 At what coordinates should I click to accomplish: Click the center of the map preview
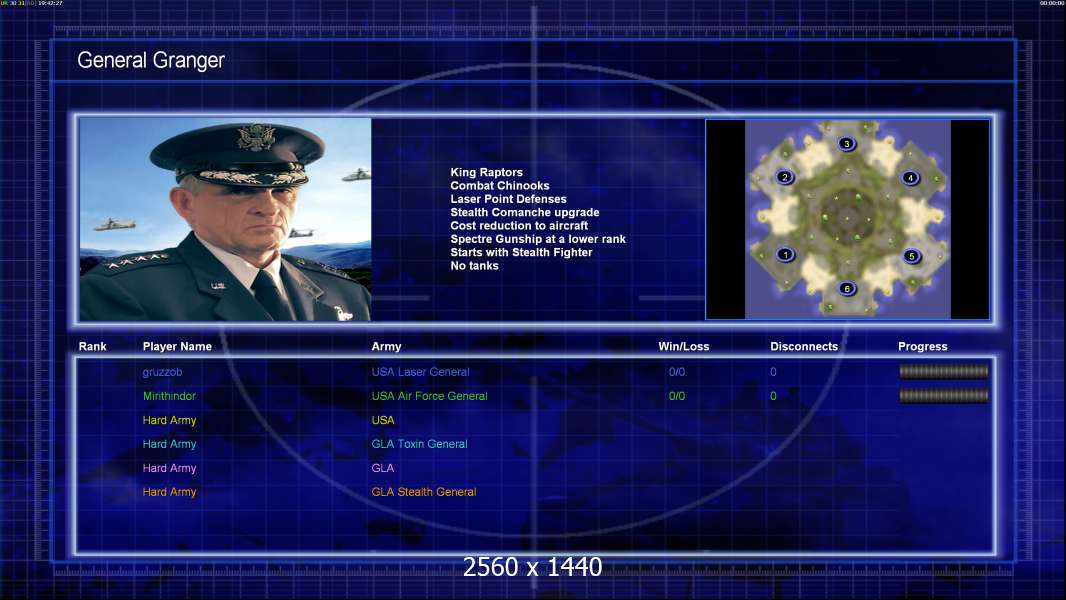pyautogui.click(x=848, y=219)
